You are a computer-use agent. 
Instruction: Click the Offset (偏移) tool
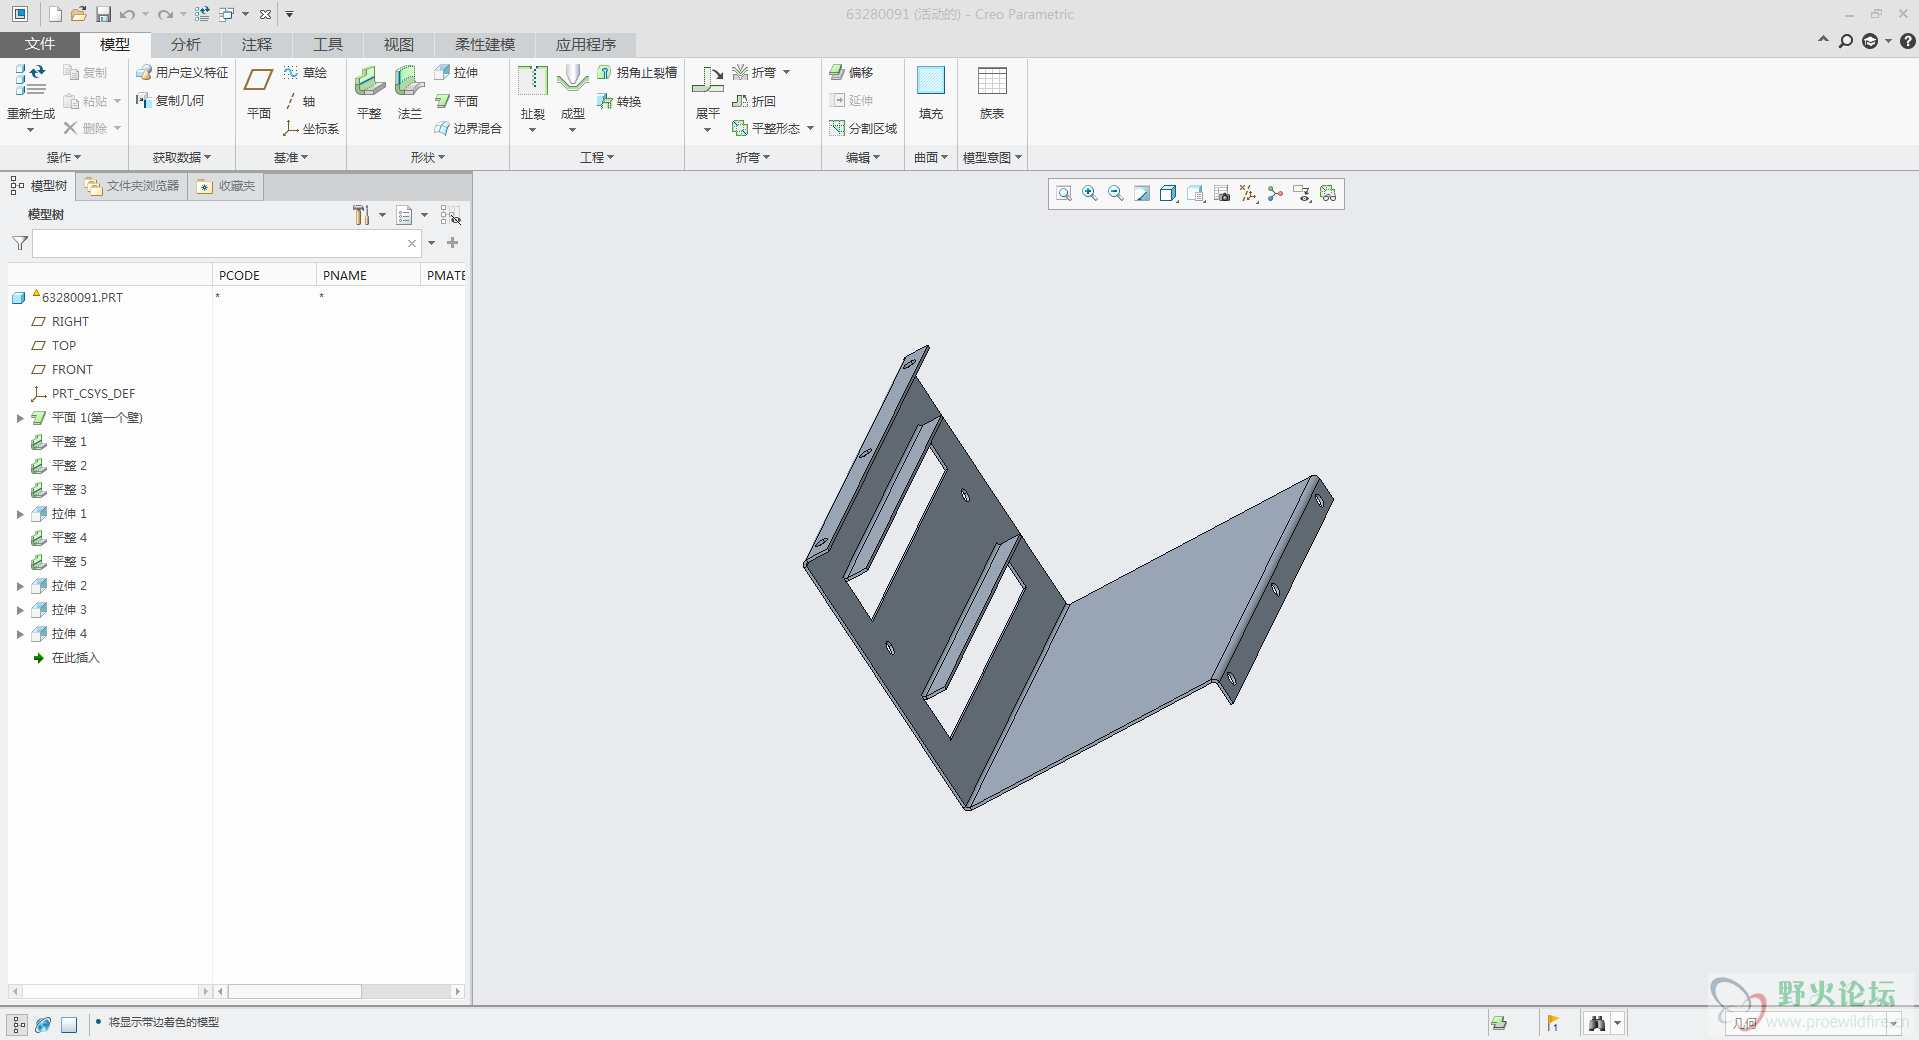click(851, 72)
